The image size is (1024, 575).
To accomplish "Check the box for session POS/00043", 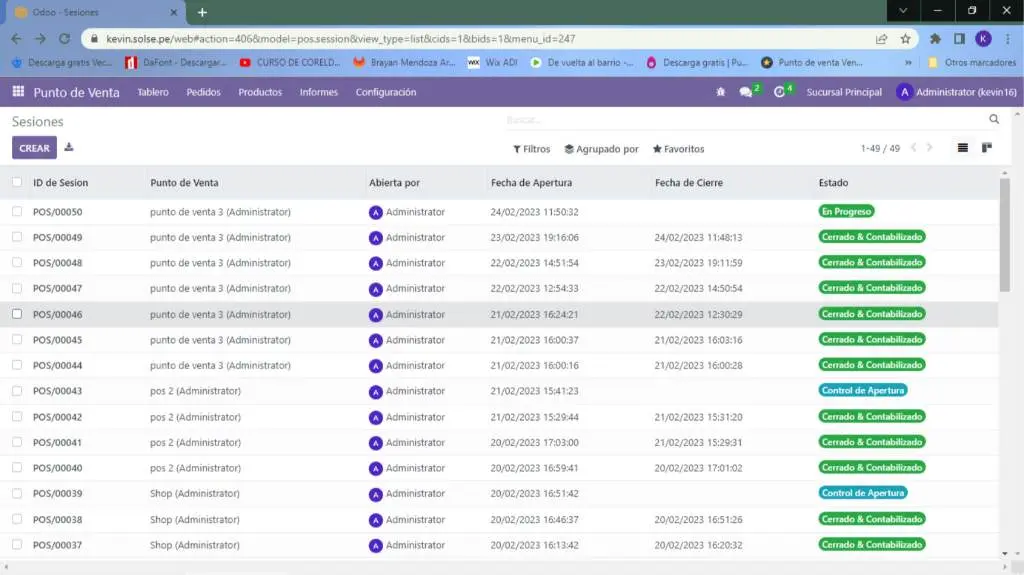I will 17,390.
